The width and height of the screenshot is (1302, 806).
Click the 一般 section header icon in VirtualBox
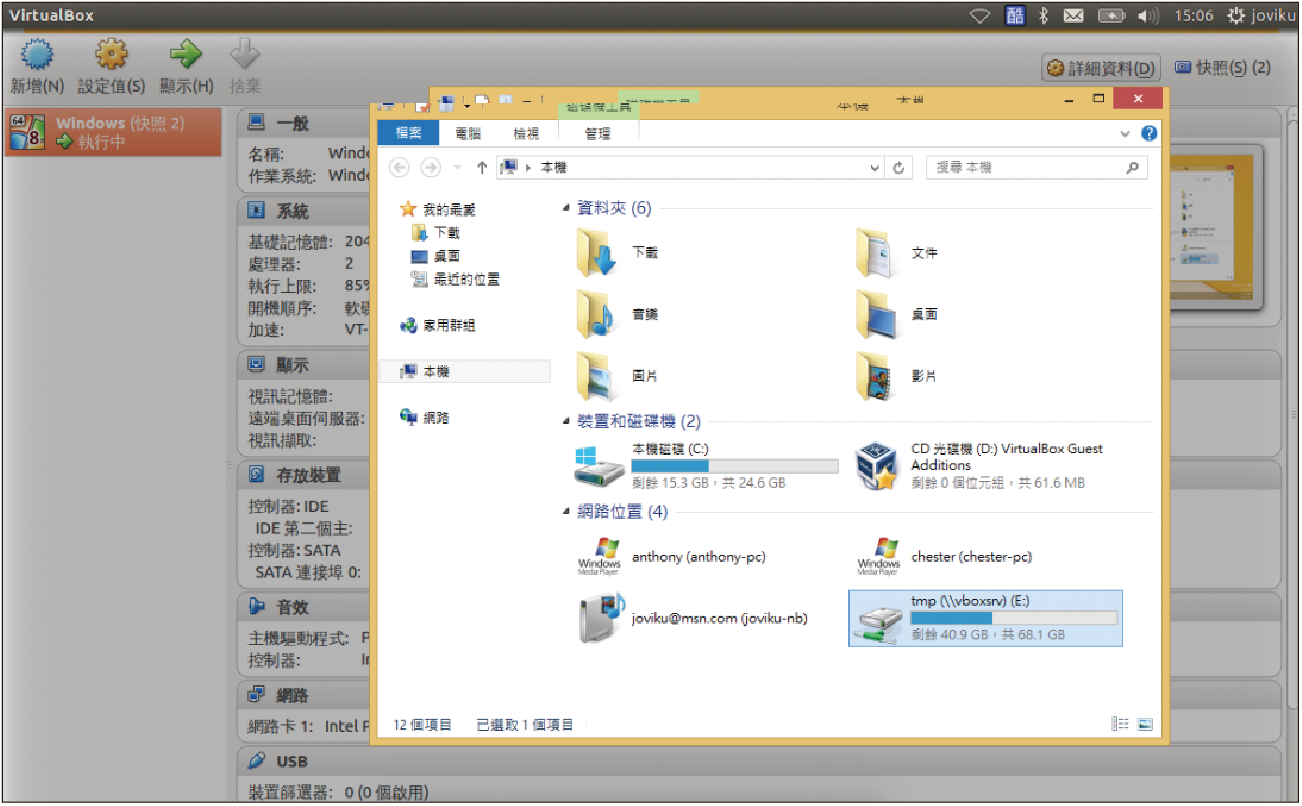pyautogui.click(x=256, y=123)
